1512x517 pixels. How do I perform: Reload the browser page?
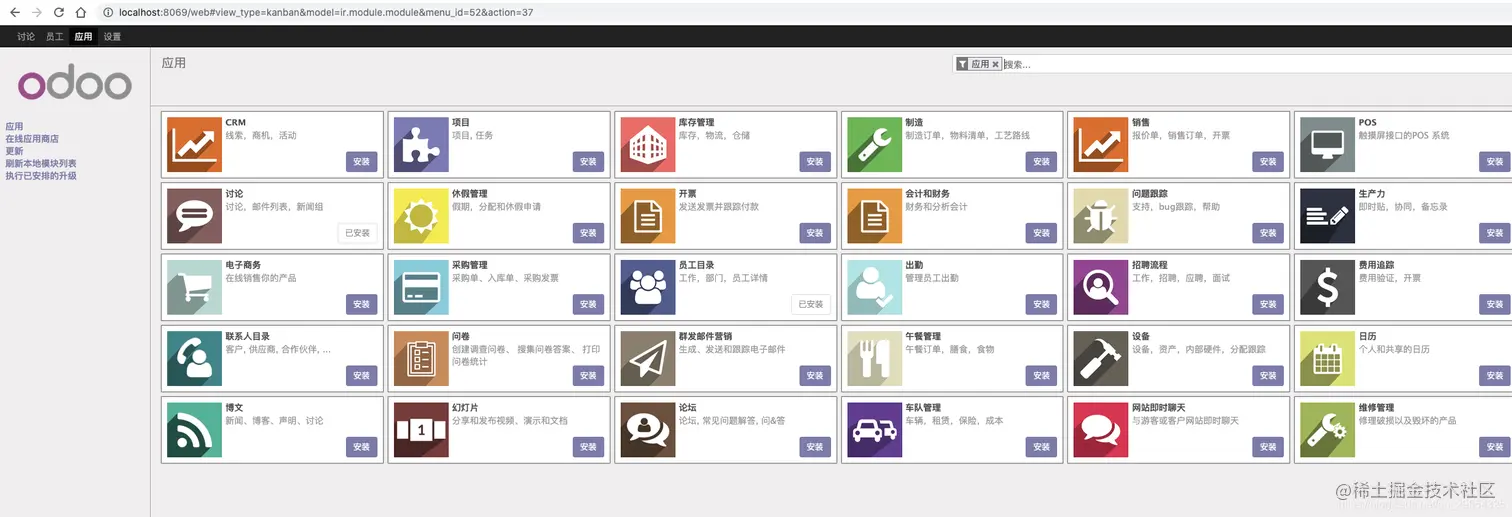point(59,12)
